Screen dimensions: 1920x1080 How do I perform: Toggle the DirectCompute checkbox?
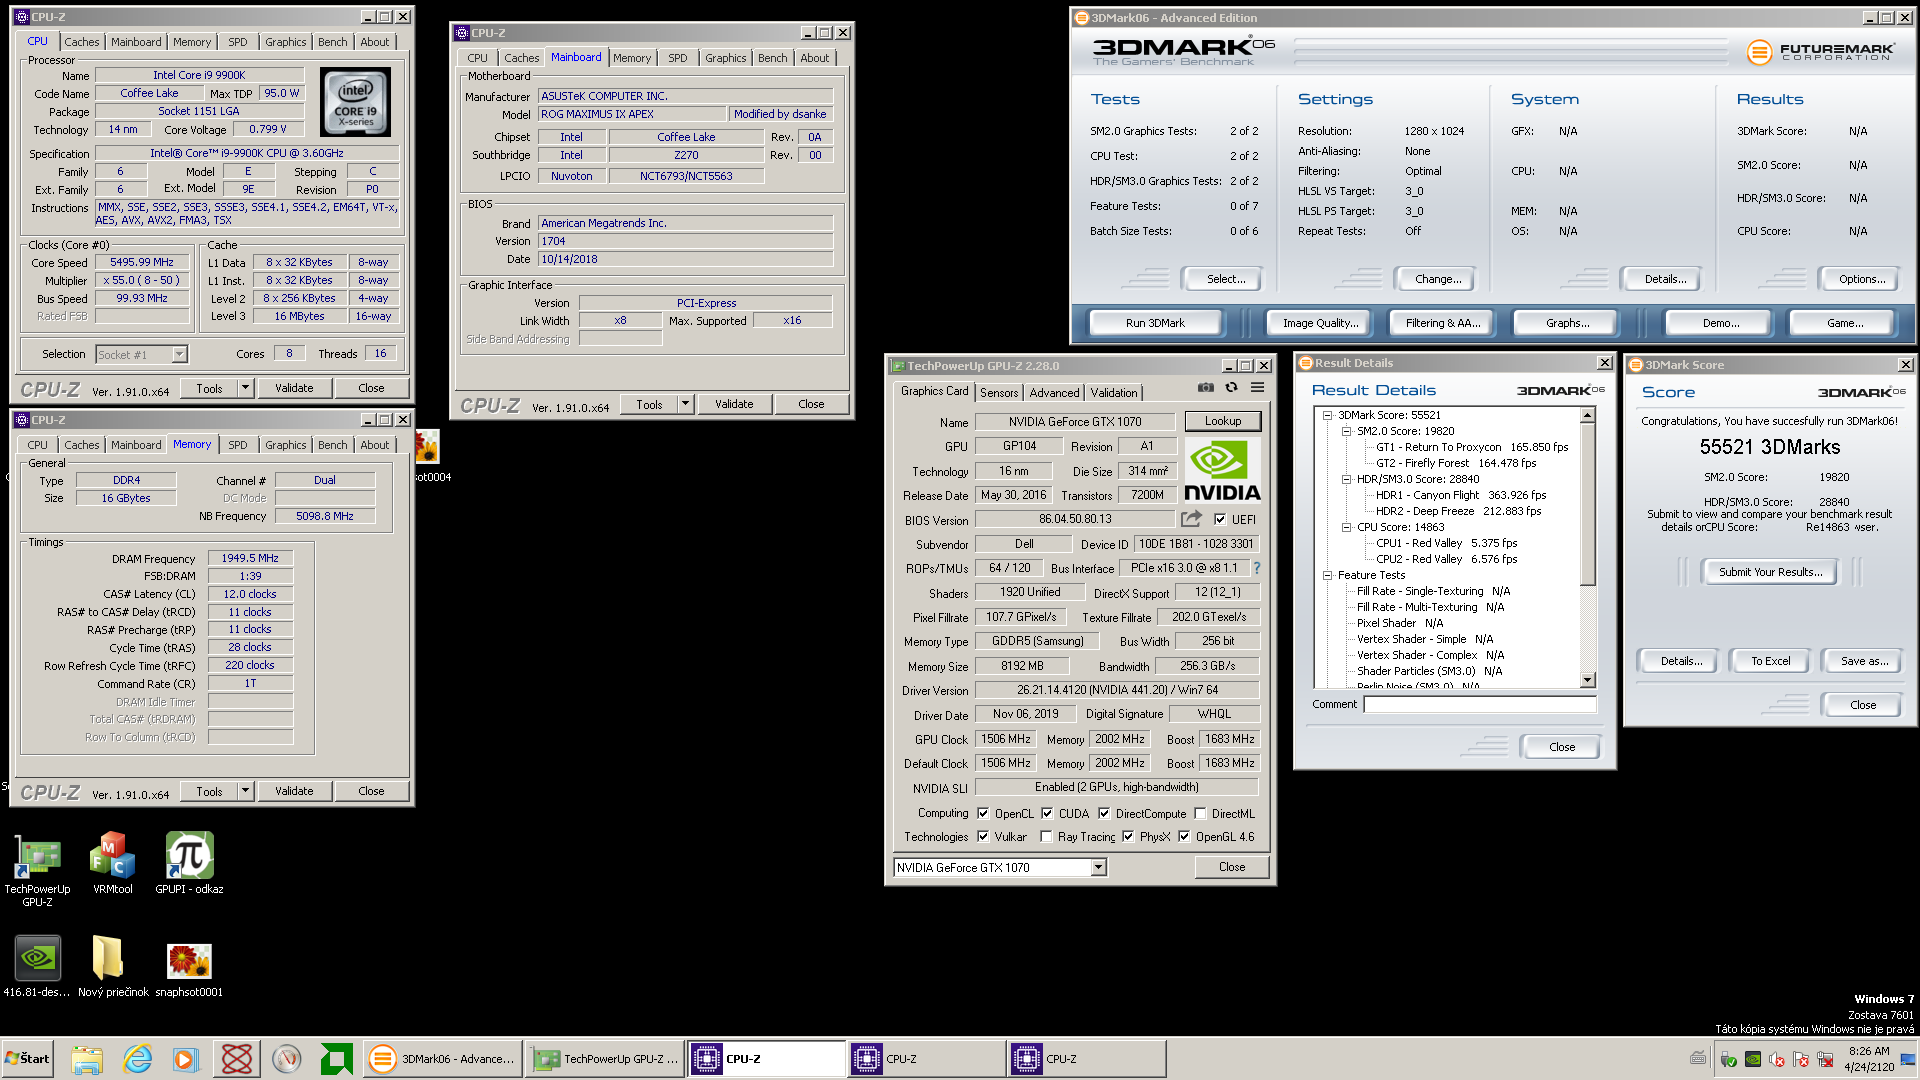tap(1104, 813)
